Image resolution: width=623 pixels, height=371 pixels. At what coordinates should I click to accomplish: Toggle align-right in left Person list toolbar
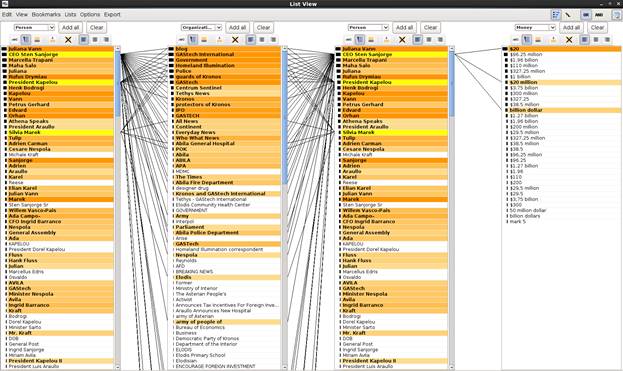coord(106,39)
